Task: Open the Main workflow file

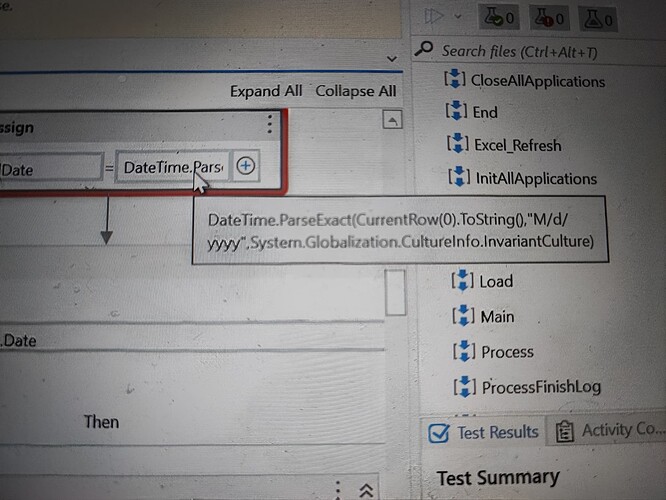Action: (x=497, y=316)
